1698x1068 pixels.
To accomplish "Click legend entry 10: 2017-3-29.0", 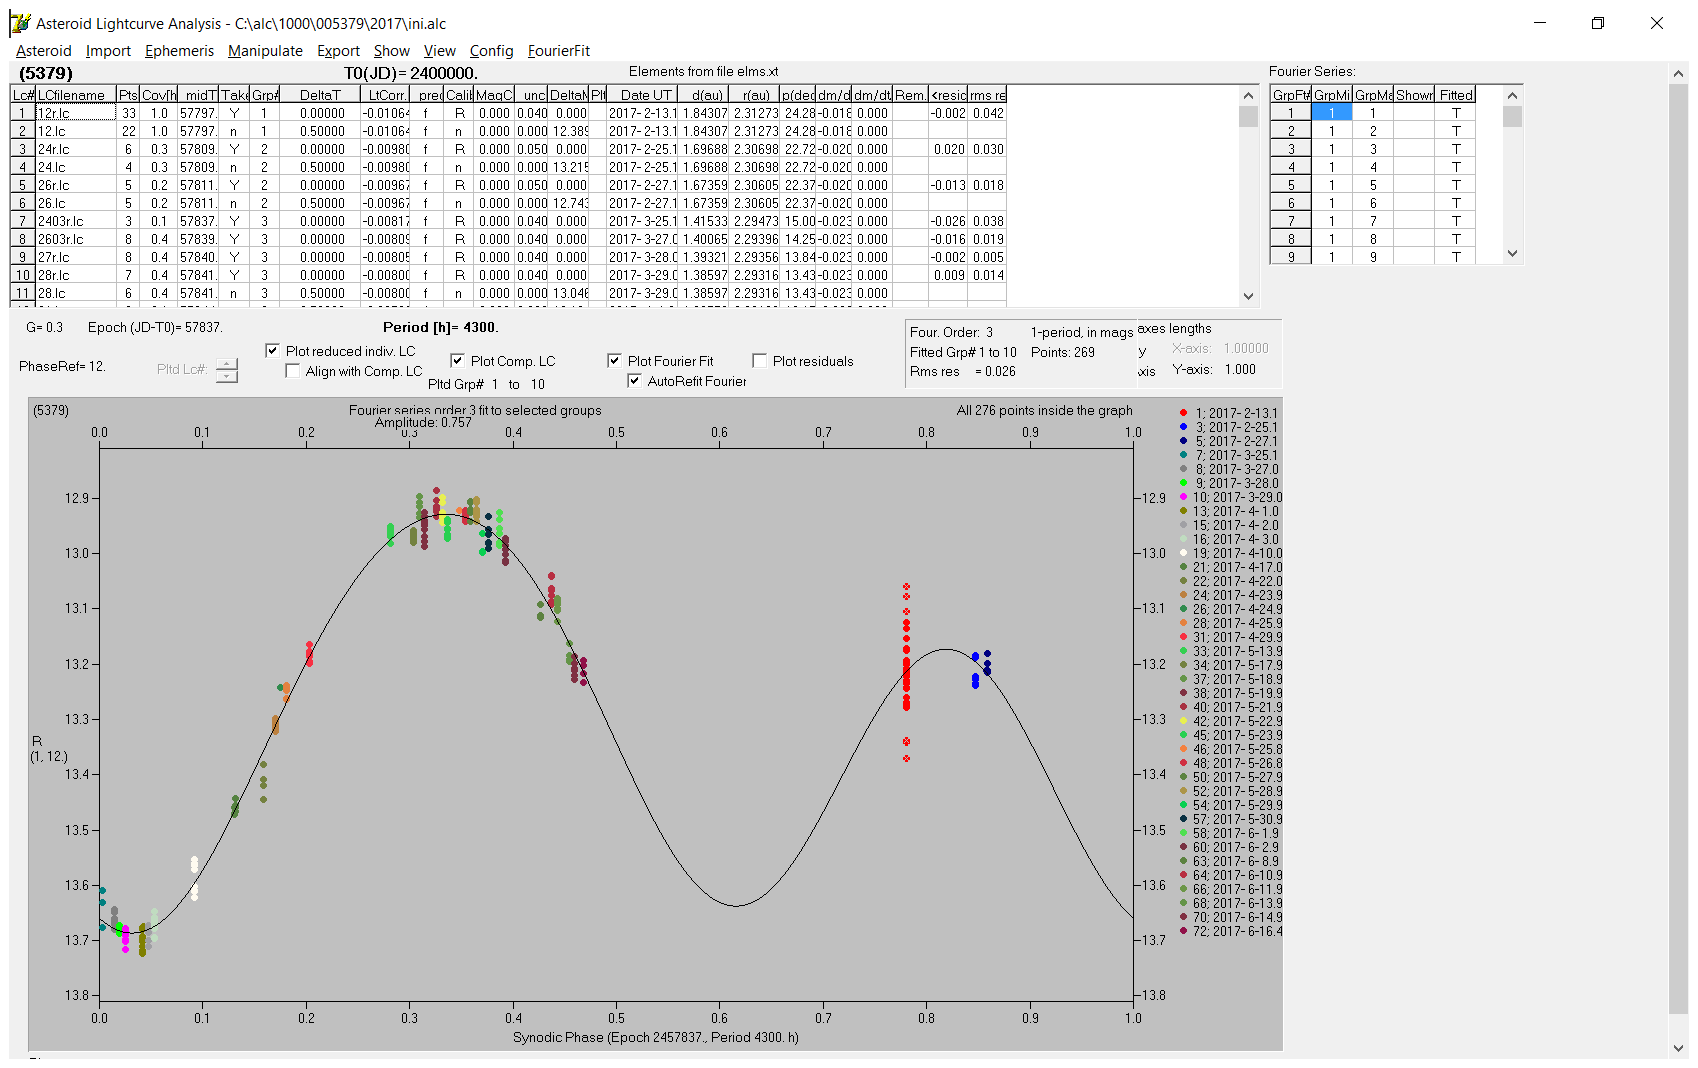I will click(1230, 497).
